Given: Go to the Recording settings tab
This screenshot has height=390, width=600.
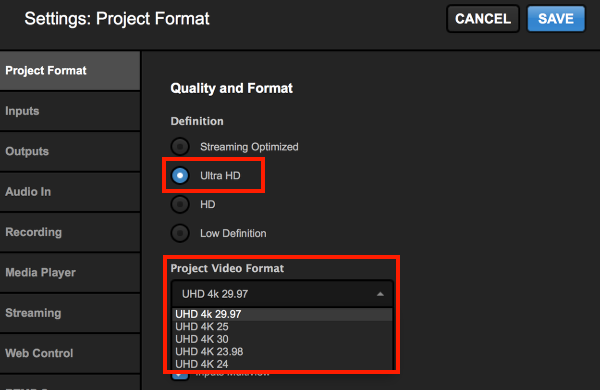Looking at the screenshot, I should point(70,232).
